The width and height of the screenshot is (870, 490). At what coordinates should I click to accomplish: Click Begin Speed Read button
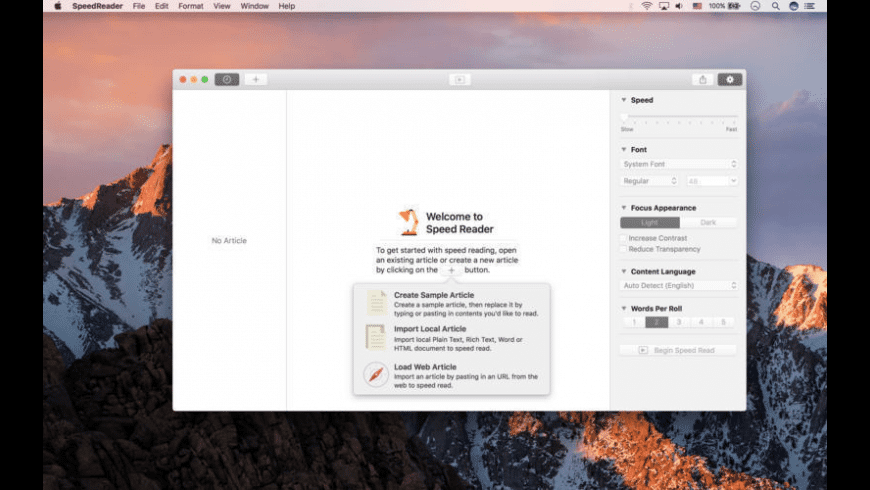pos(678,350)
